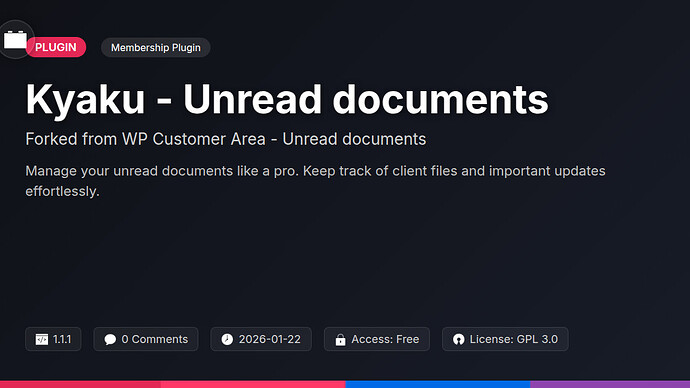Click the 'Forked from WP Customer Area' subtitle
This screenshot has height=388, width=690.
(226, 139)
